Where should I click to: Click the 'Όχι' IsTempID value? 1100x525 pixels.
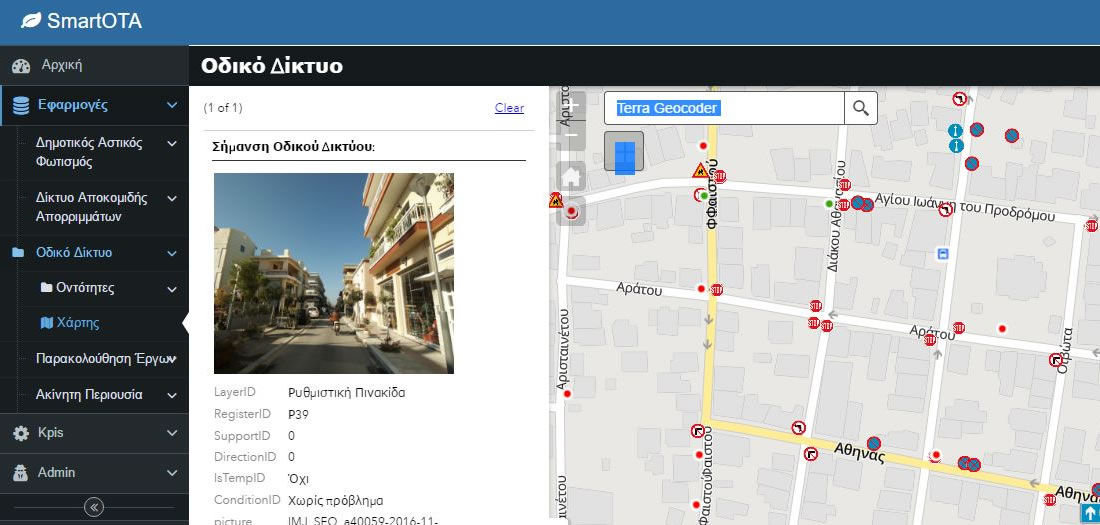pos(298,479)
